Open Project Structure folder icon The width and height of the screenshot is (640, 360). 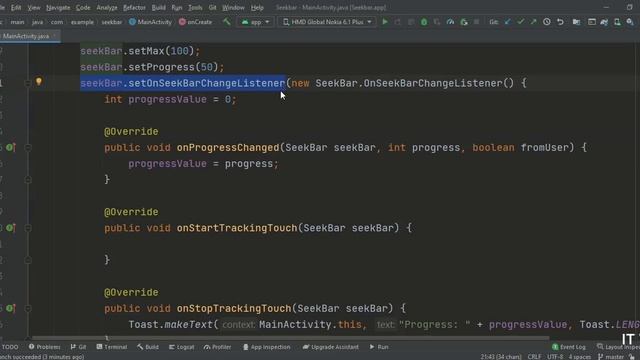[x=576, y=22]
